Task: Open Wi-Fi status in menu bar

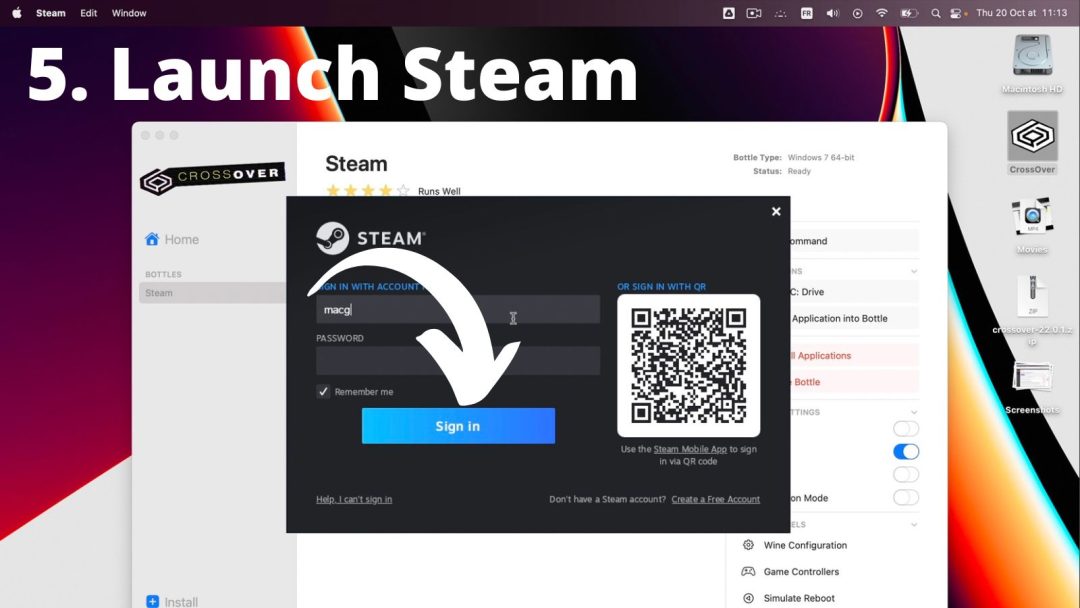Action: pyautogui.click(x=882, y=13)
